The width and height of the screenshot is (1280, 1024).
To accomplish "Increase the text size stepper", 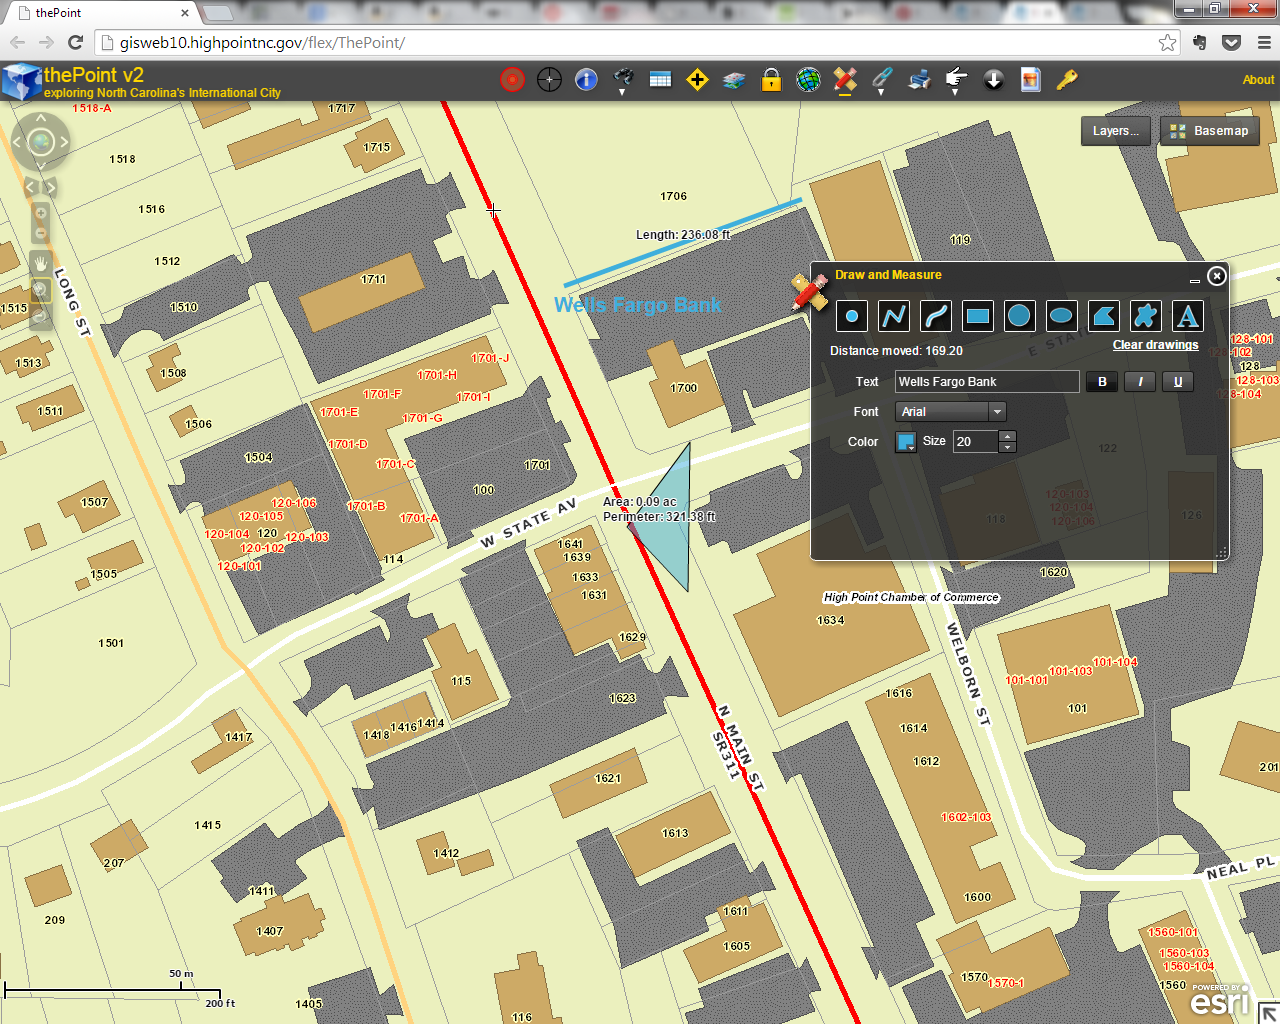I will tap(1008, 436).
